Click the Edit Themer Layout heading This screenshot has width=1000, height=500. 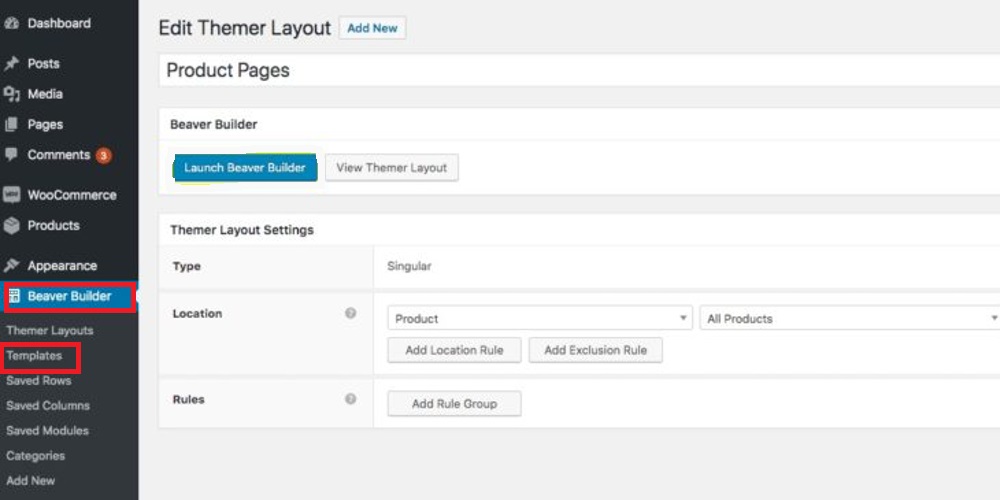pos(245,28)
